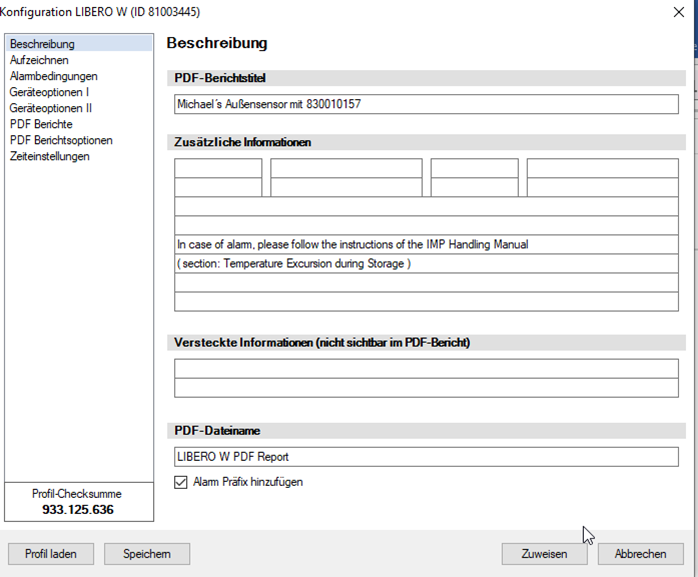Click the IMP Handling Manual instruction line

[x=426, y=244]
